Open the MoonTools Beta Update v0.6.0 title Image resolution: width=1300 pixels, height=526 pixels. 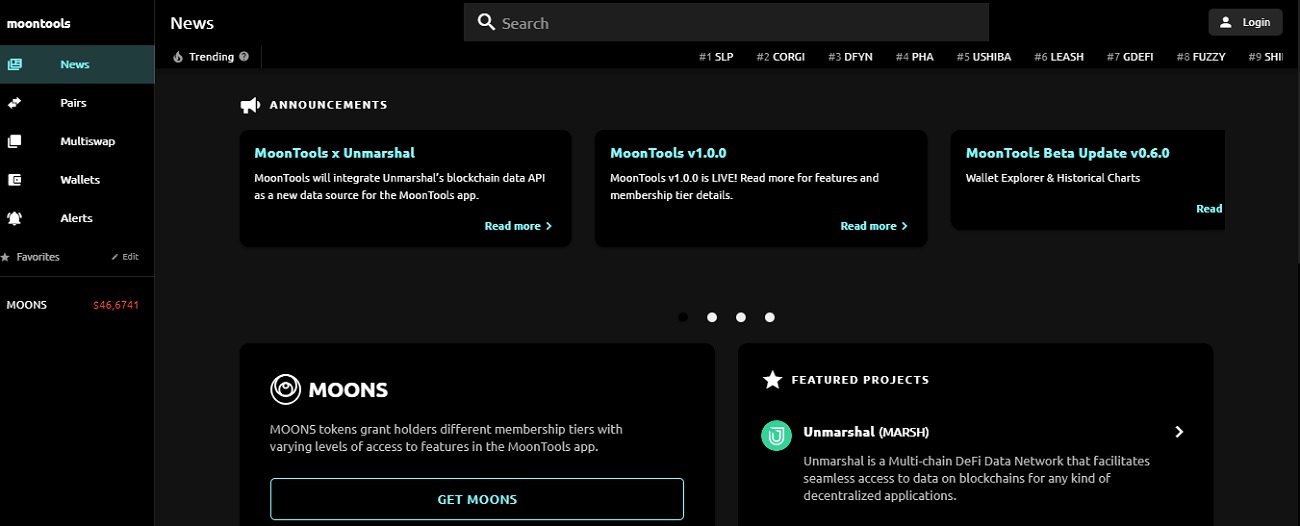pyautogui.click(x=1067, y=153)
